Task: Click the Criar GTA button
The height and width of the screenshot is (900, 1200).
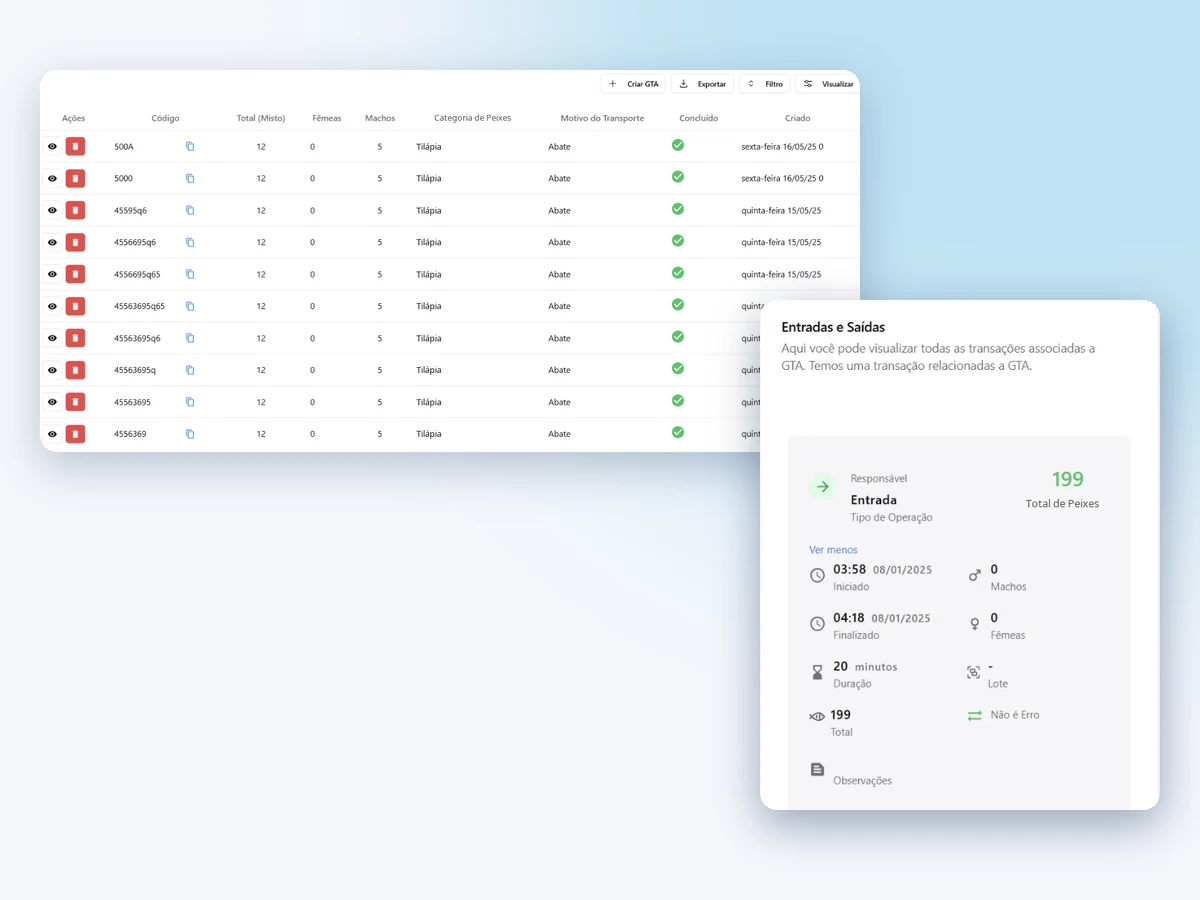Action: click(x=633, y=84)
